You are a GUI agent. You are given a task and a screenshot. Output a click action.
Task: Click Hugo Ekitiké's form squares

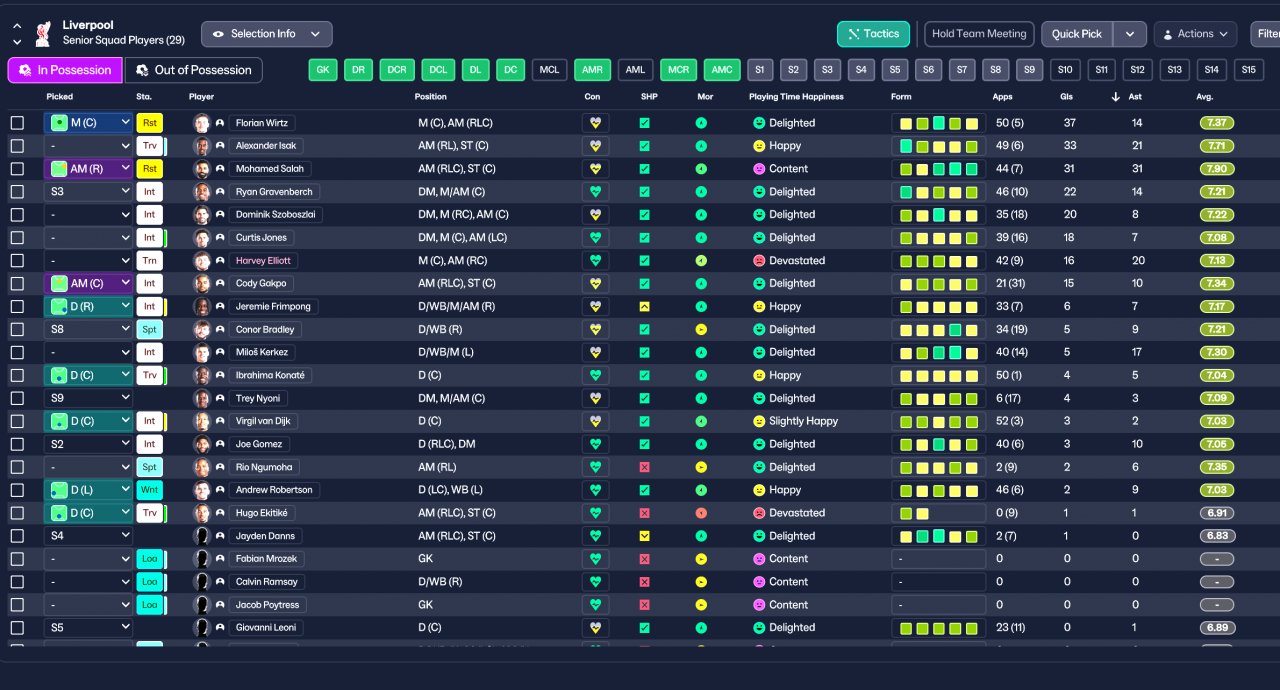[939, 513]
